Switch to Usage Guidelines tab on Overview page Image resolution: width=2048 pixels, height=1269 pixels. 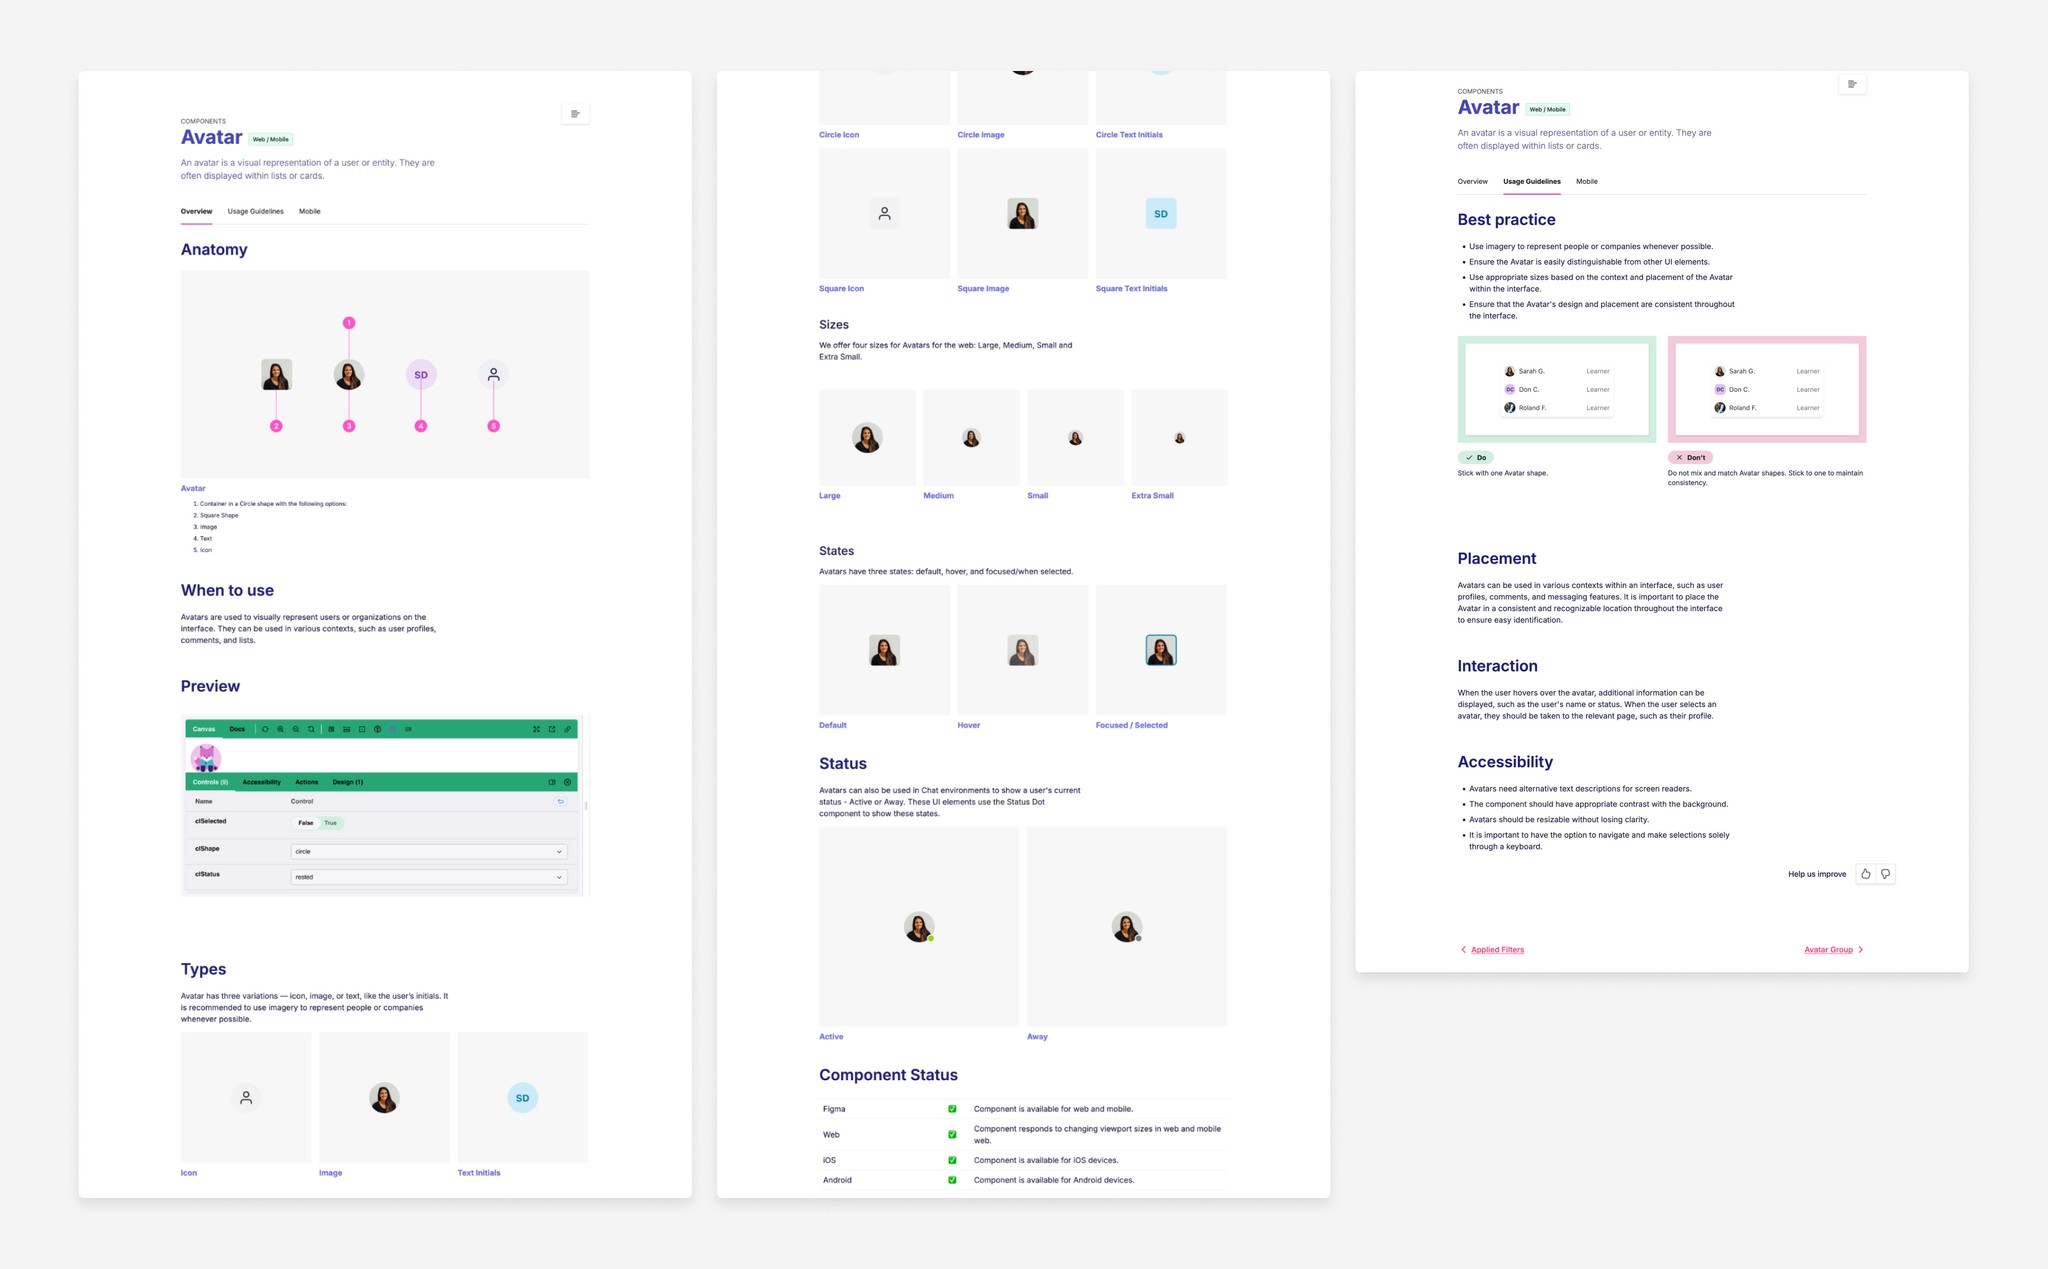tap(255, 211)
